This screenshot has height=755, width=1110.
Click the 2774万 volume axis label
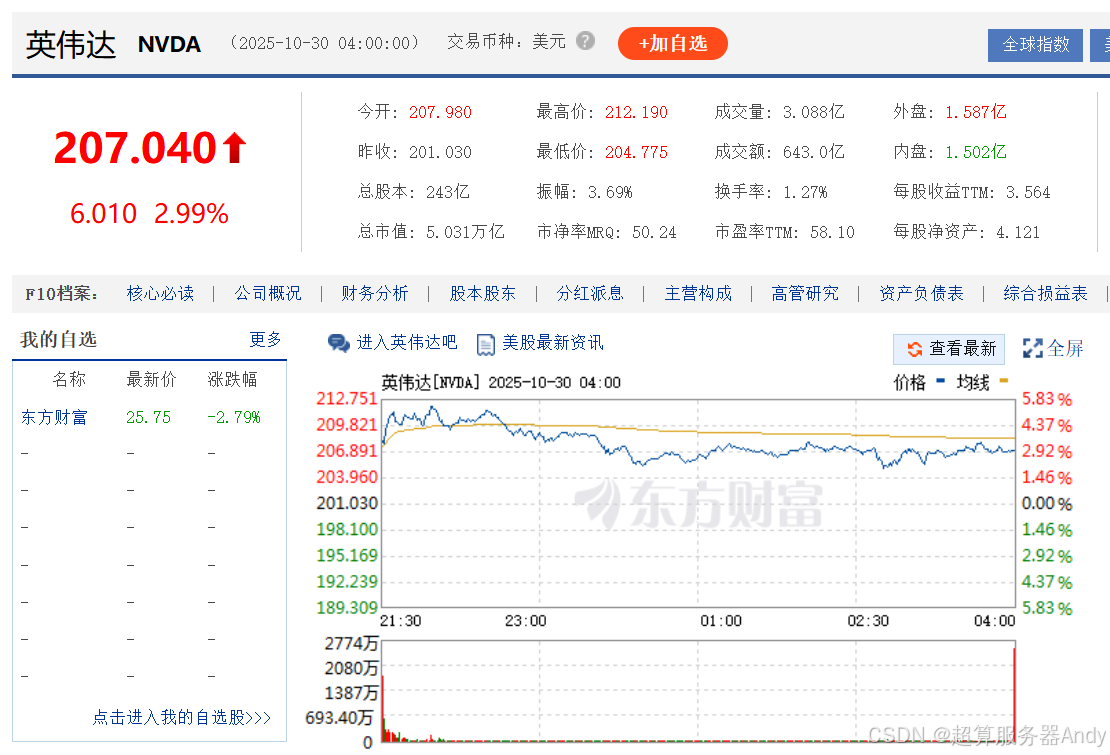351,644
